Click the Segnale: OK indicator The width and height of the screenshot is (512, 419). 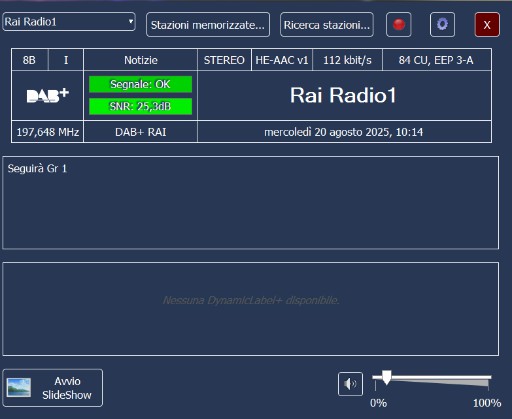pos(140,84)
